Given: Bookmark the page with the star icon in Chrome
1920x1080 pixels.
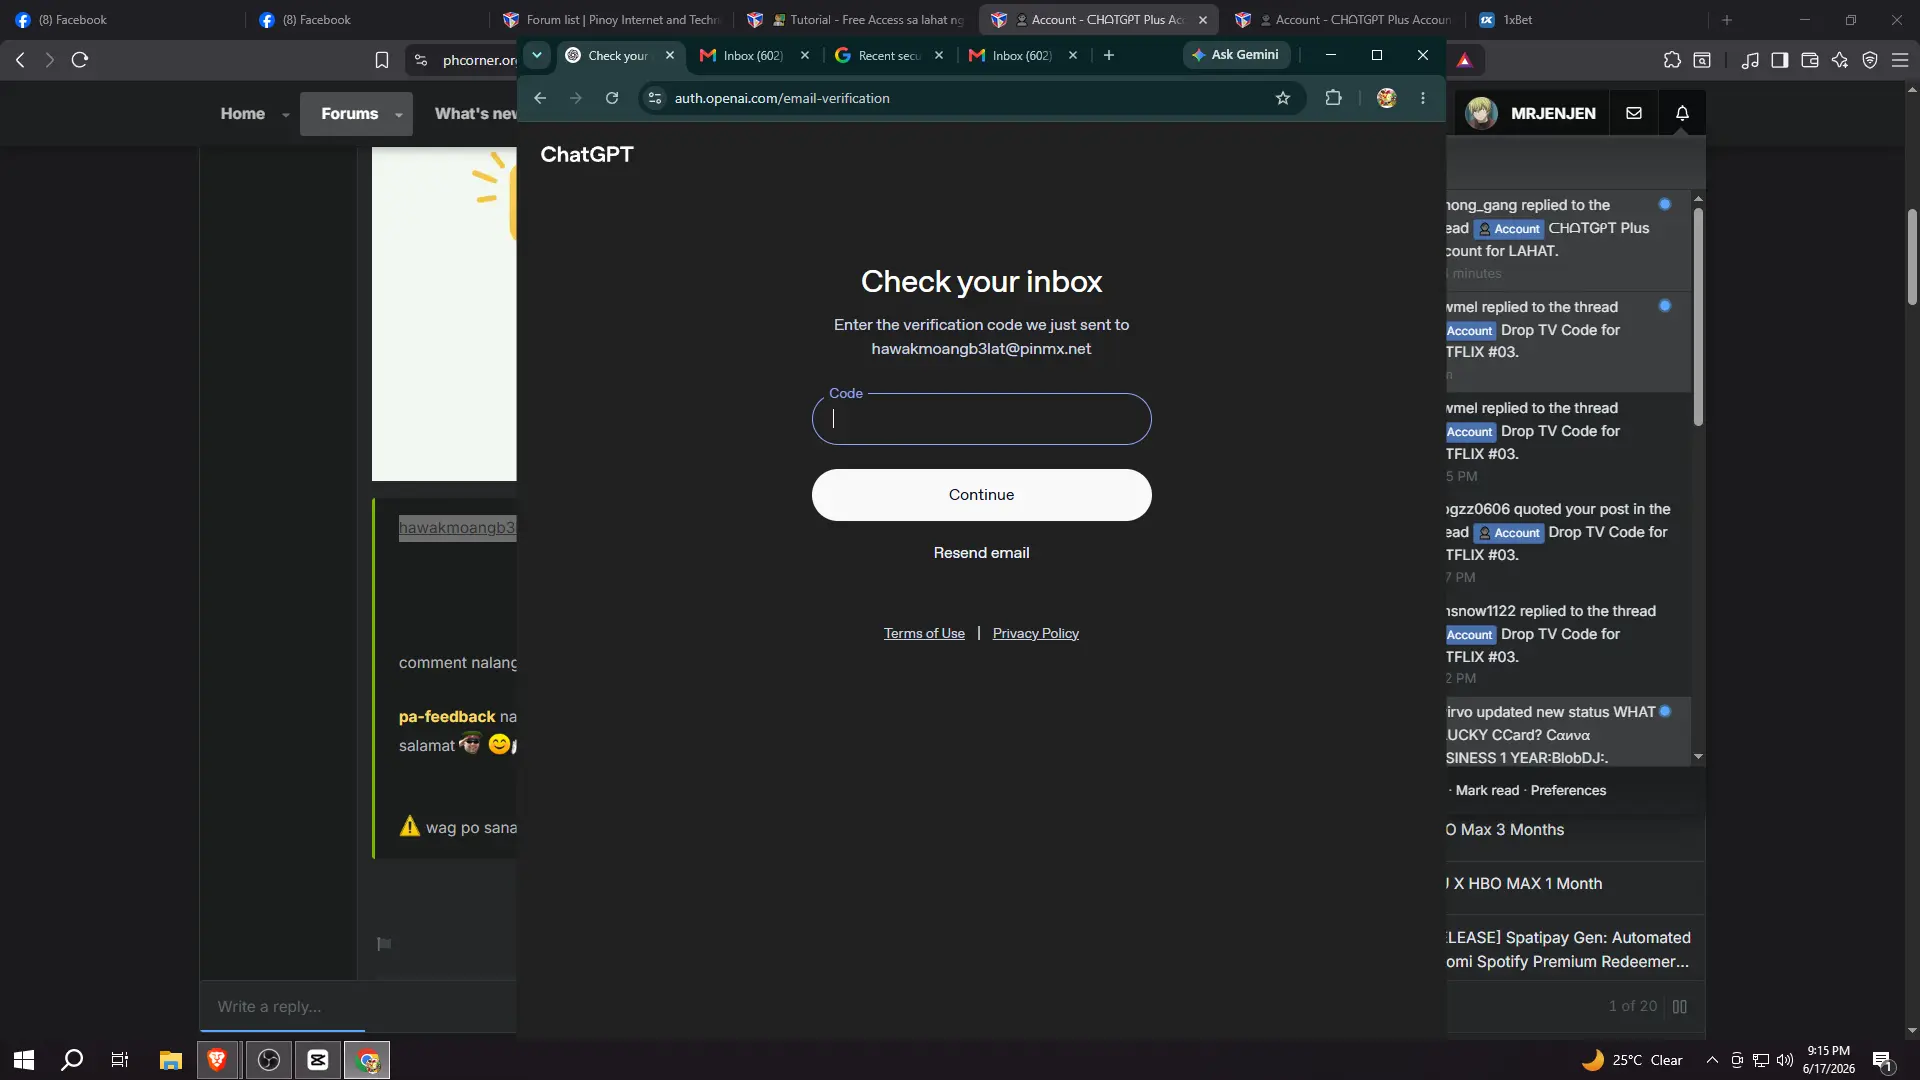Looking at the screenshot, I should tap(1283, 98).
